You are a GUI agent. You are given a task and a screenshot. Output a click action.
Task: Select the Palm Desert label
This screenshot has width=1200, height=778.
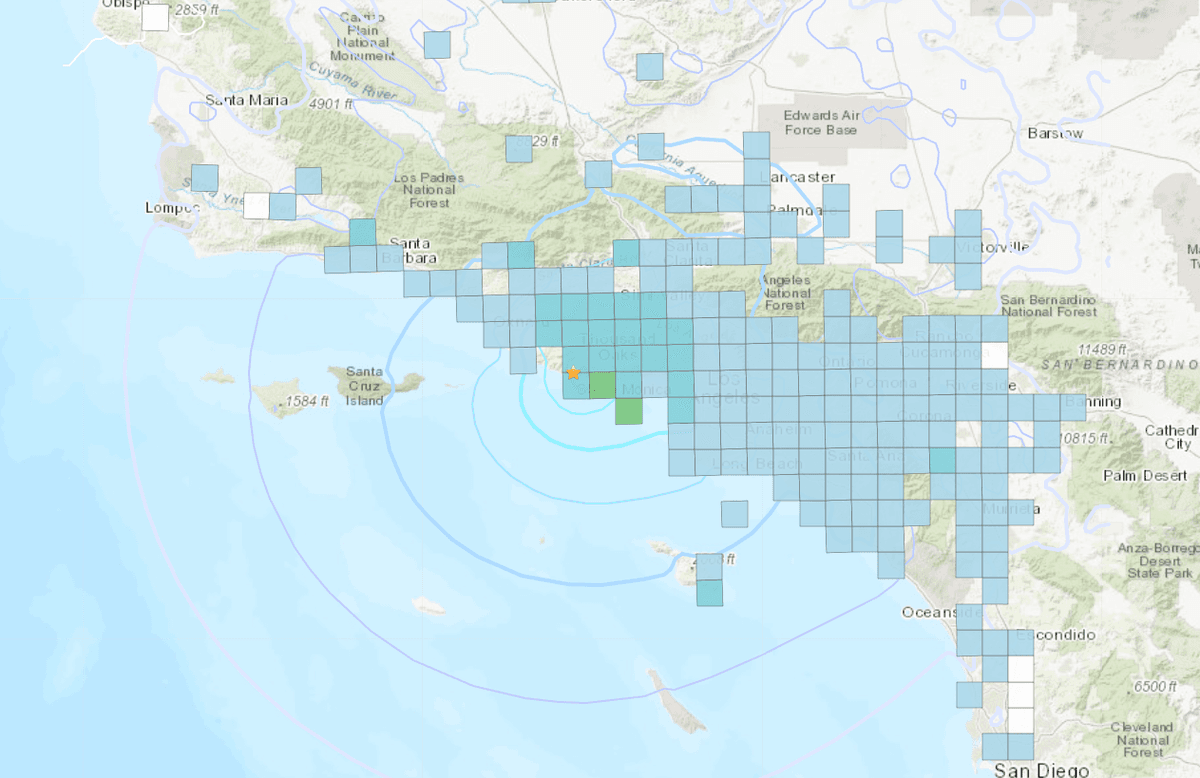(x=1145, y=476)
